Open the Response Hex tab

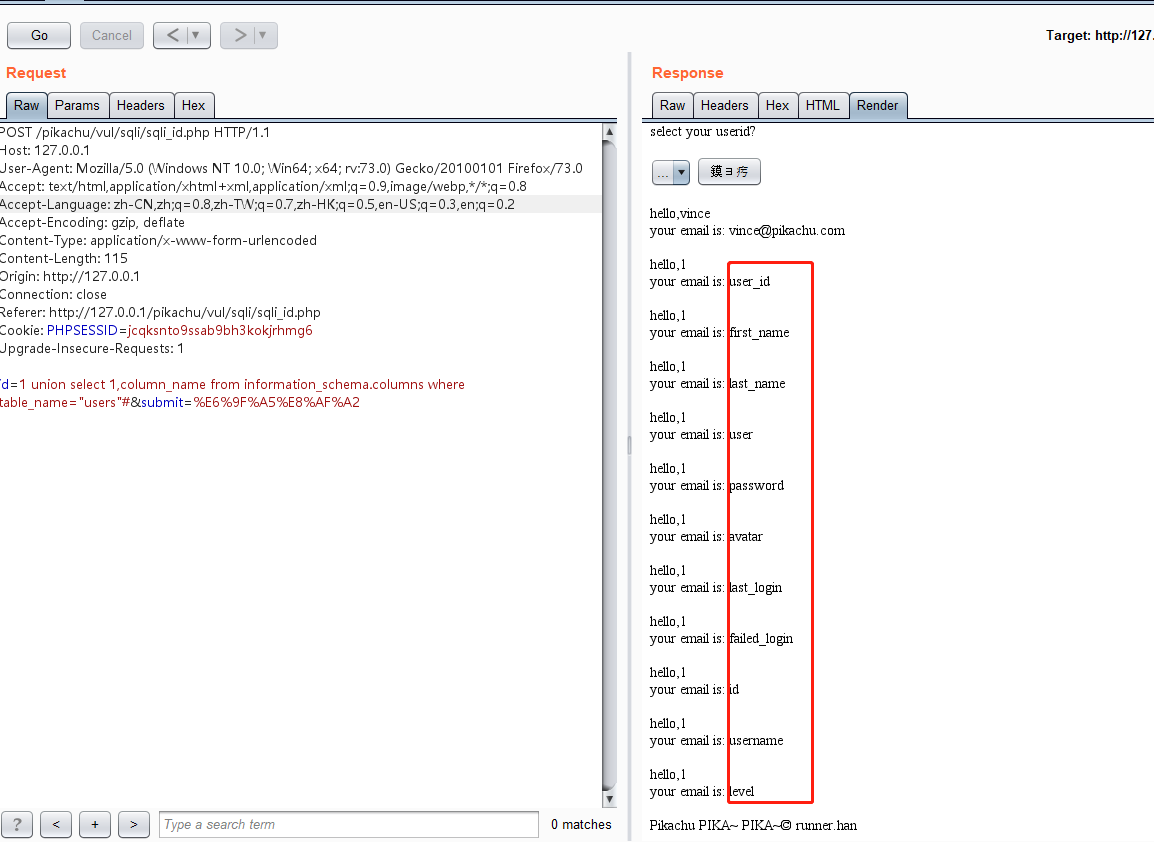pyautogui.click(x=777, y=105)
